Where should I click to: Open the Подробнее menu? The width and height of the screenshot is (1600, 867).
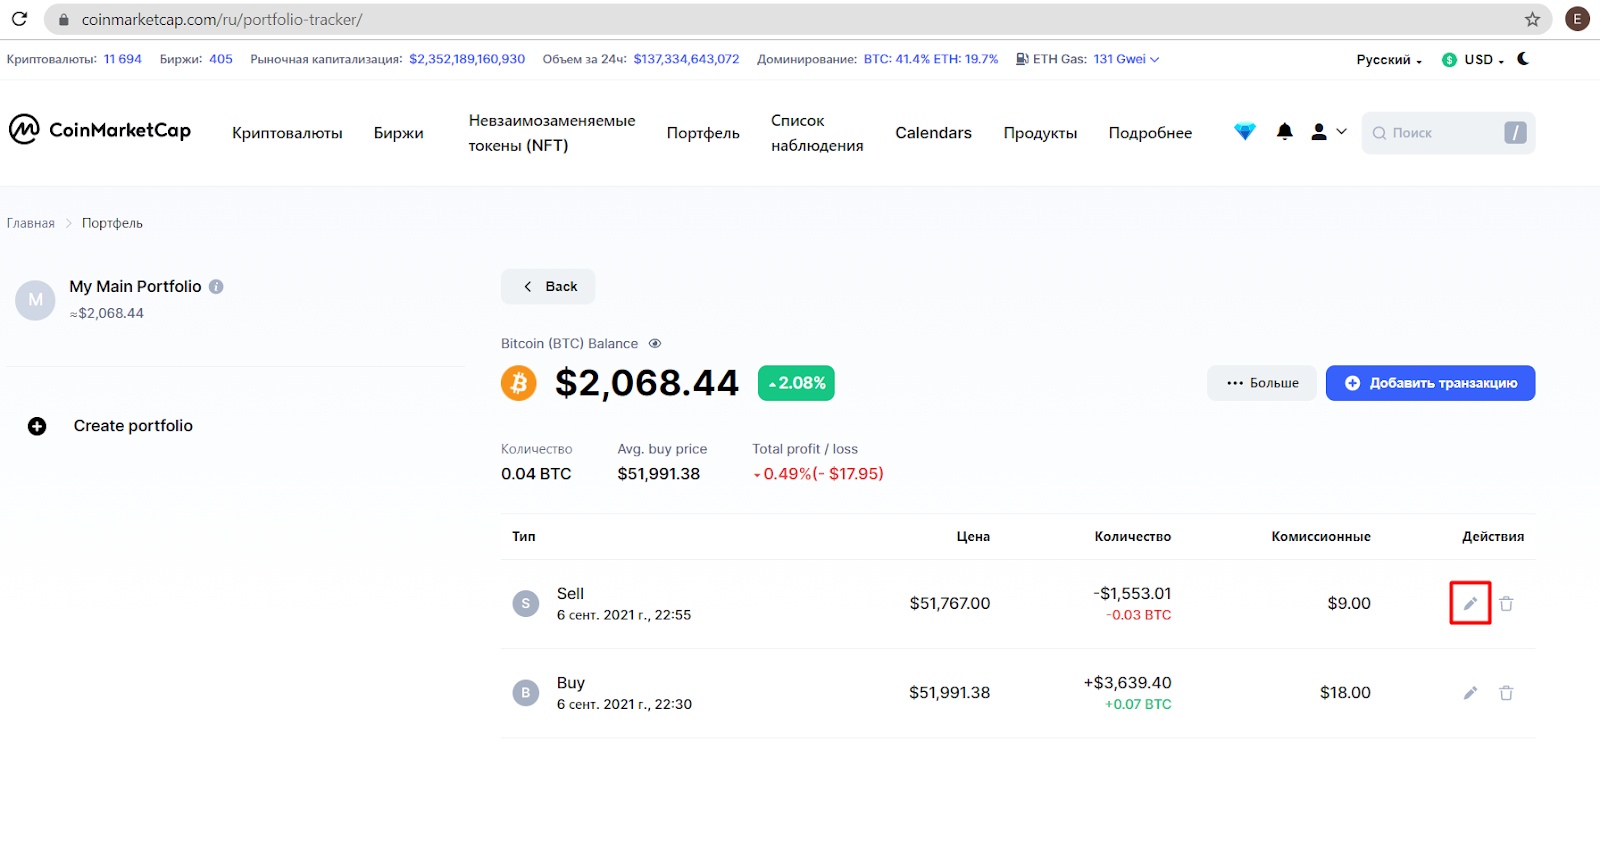(1150, 133)
